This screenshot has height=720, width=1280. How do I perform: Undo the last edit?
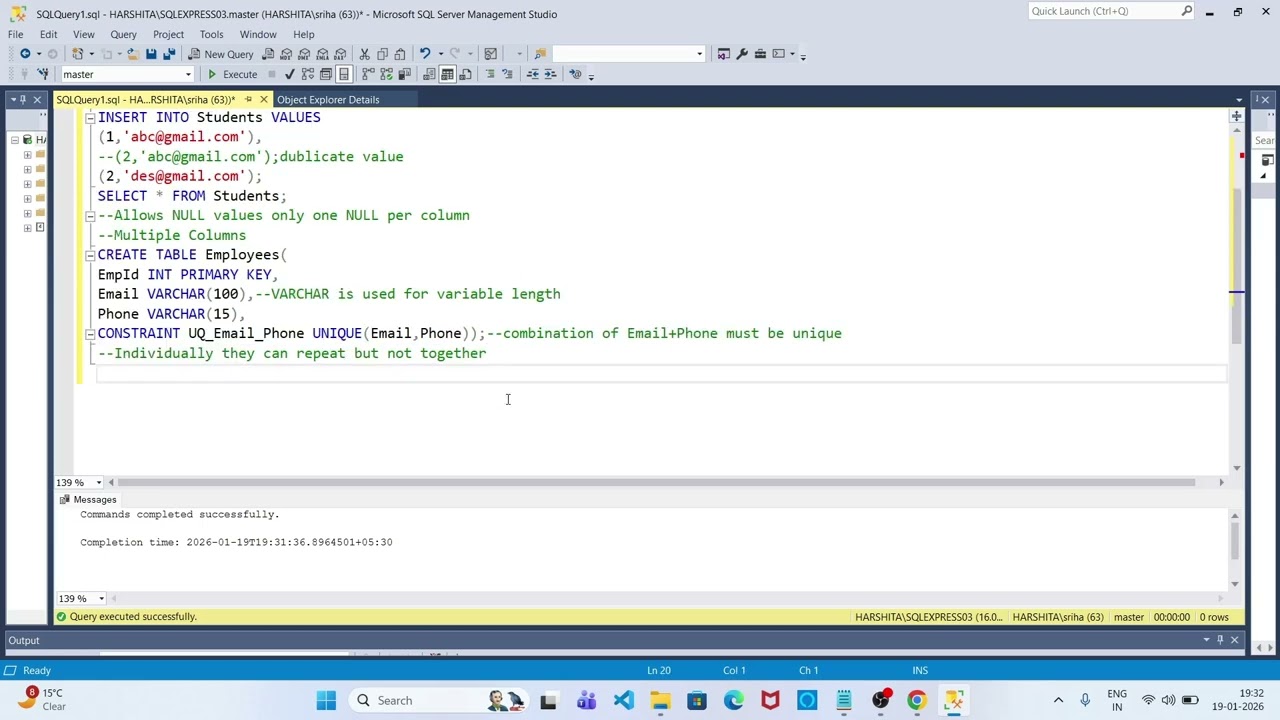pos(425,54)
